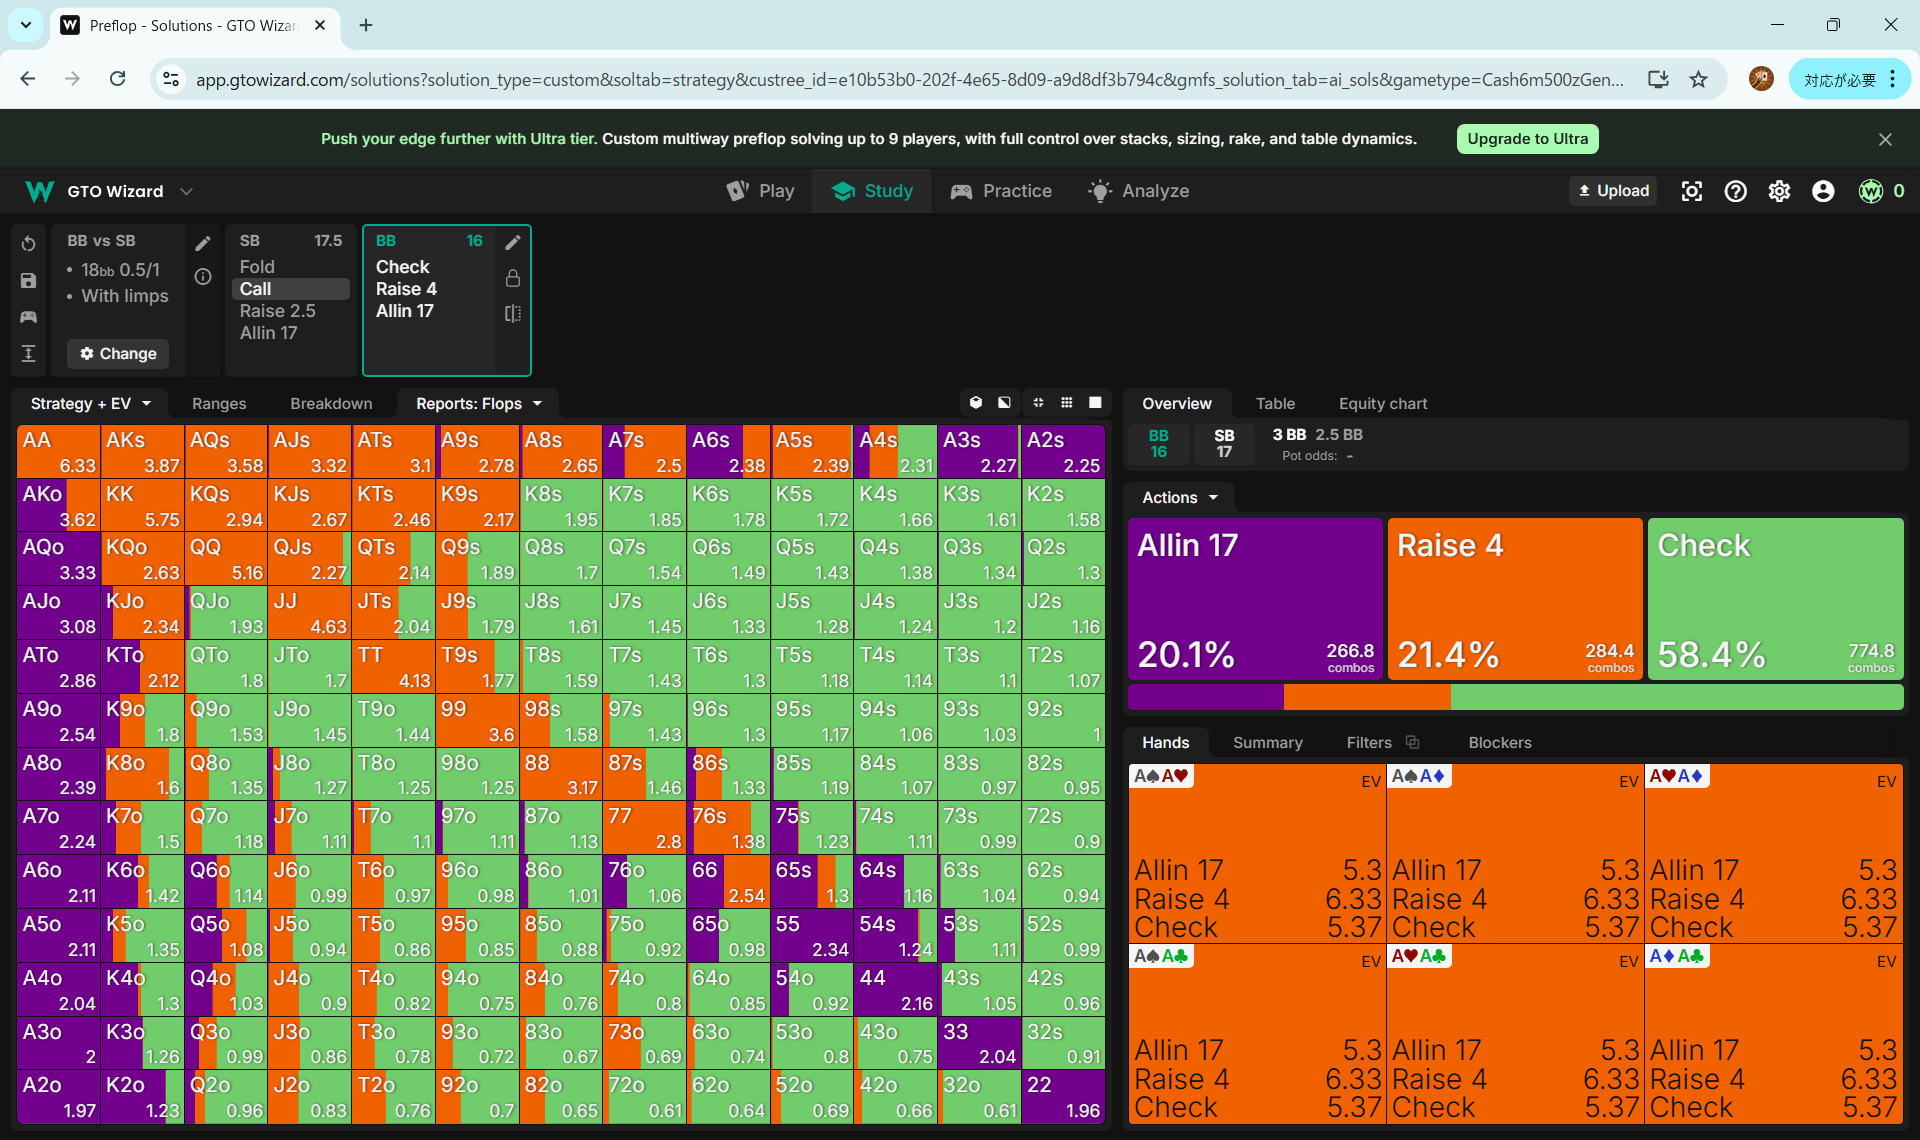Image resolution: width=1920 pixels, height=1140 pixels.
Task: Select the AKs cell in the hand matrix
Action: click(142, 452)
